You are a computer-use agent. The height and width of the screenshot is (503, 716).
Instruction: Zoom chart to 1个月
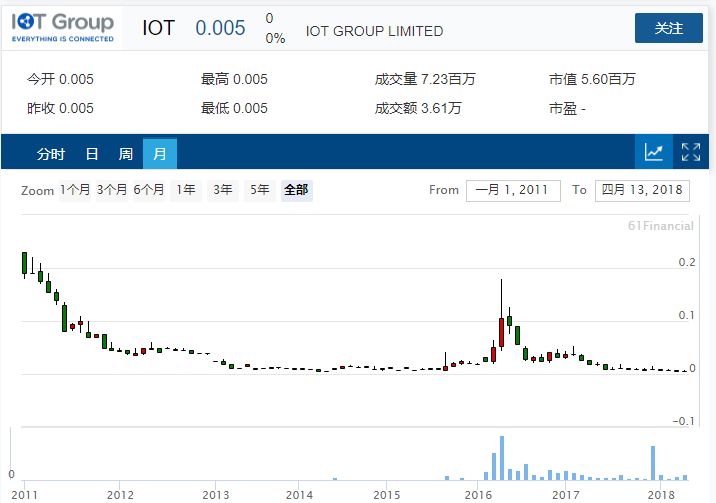tap(75, 189)
